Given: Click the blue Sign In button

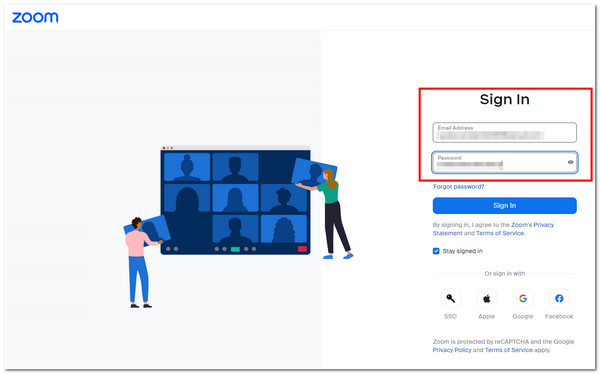Looking at the screenshot, I should tap(504, 206).
